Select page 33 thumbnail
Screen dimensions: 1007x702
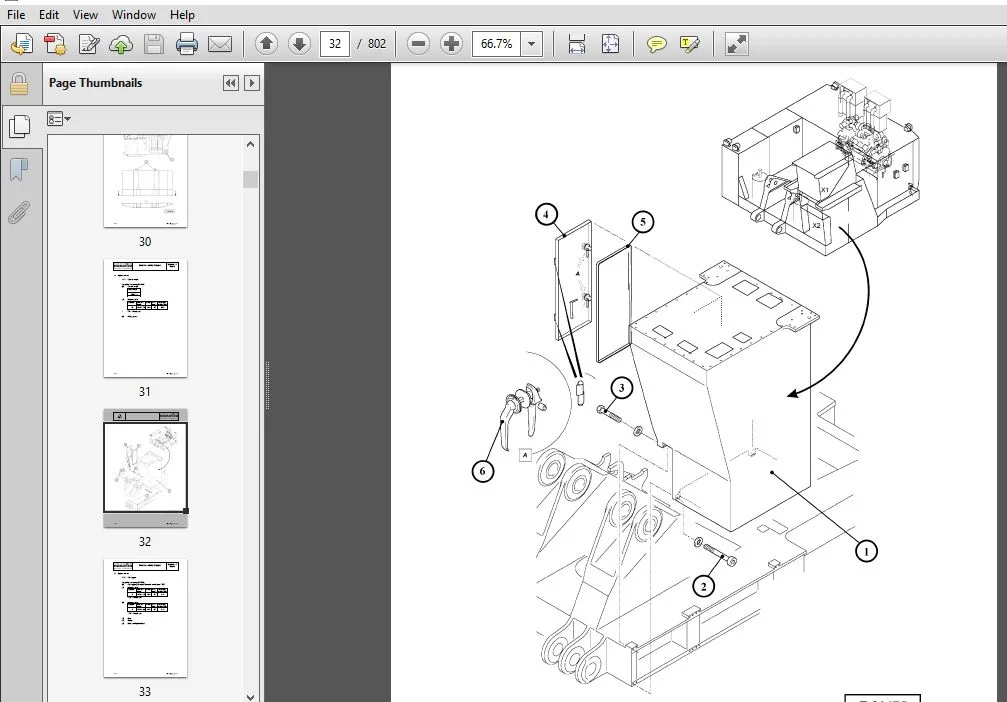tap(145, 619)
